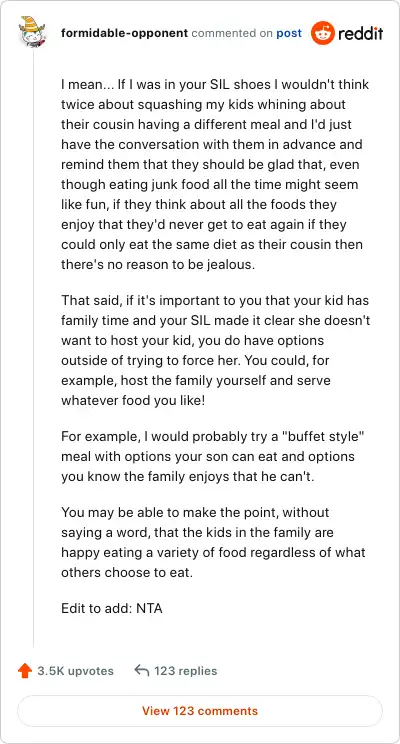The width and height of the screenshot is (400, 744).
Task: Open formidable-opponent's avatar image
Action: coord(32,31)
